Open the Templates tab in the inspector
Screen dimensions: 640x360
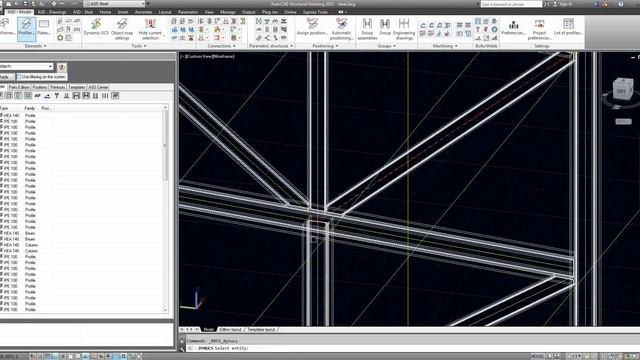(76, 87)
